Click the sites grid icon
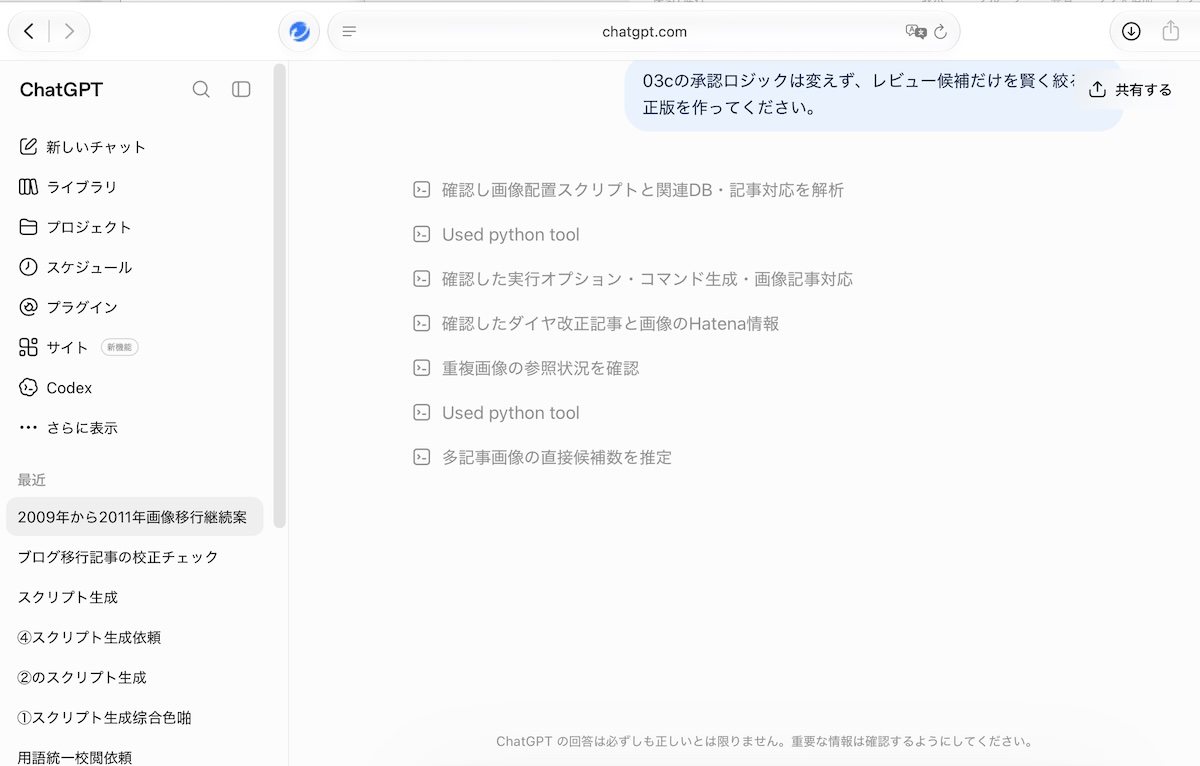 pos(28,347)
